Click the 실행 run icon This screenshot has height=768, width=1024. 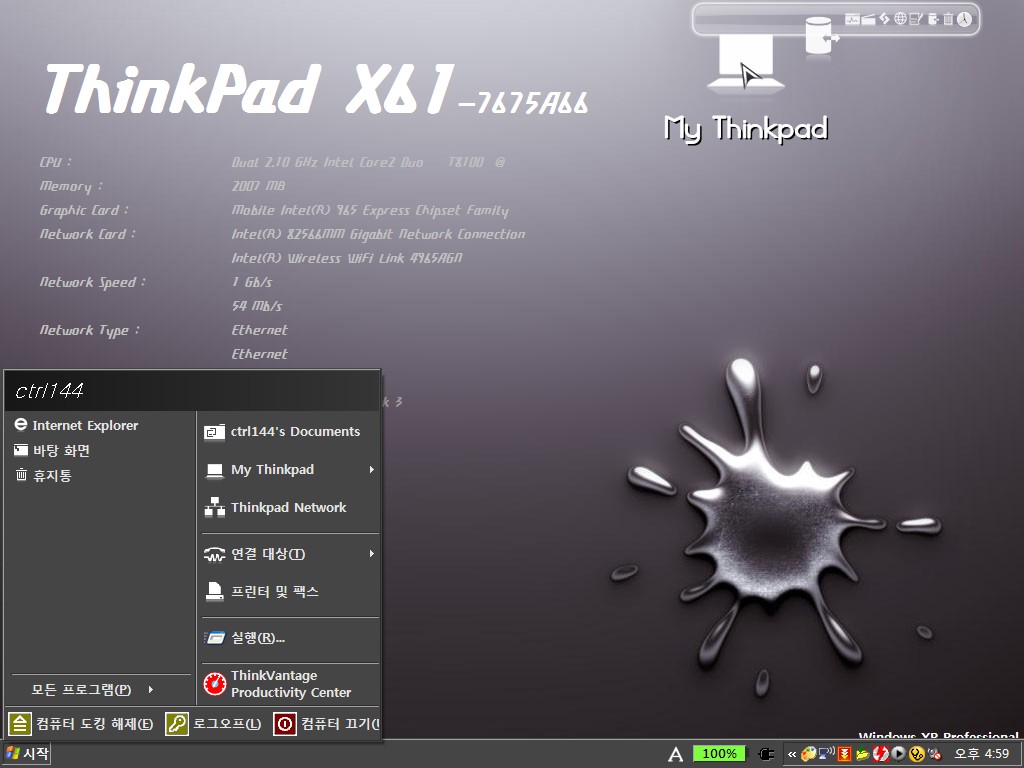click(x=214, y=638)
